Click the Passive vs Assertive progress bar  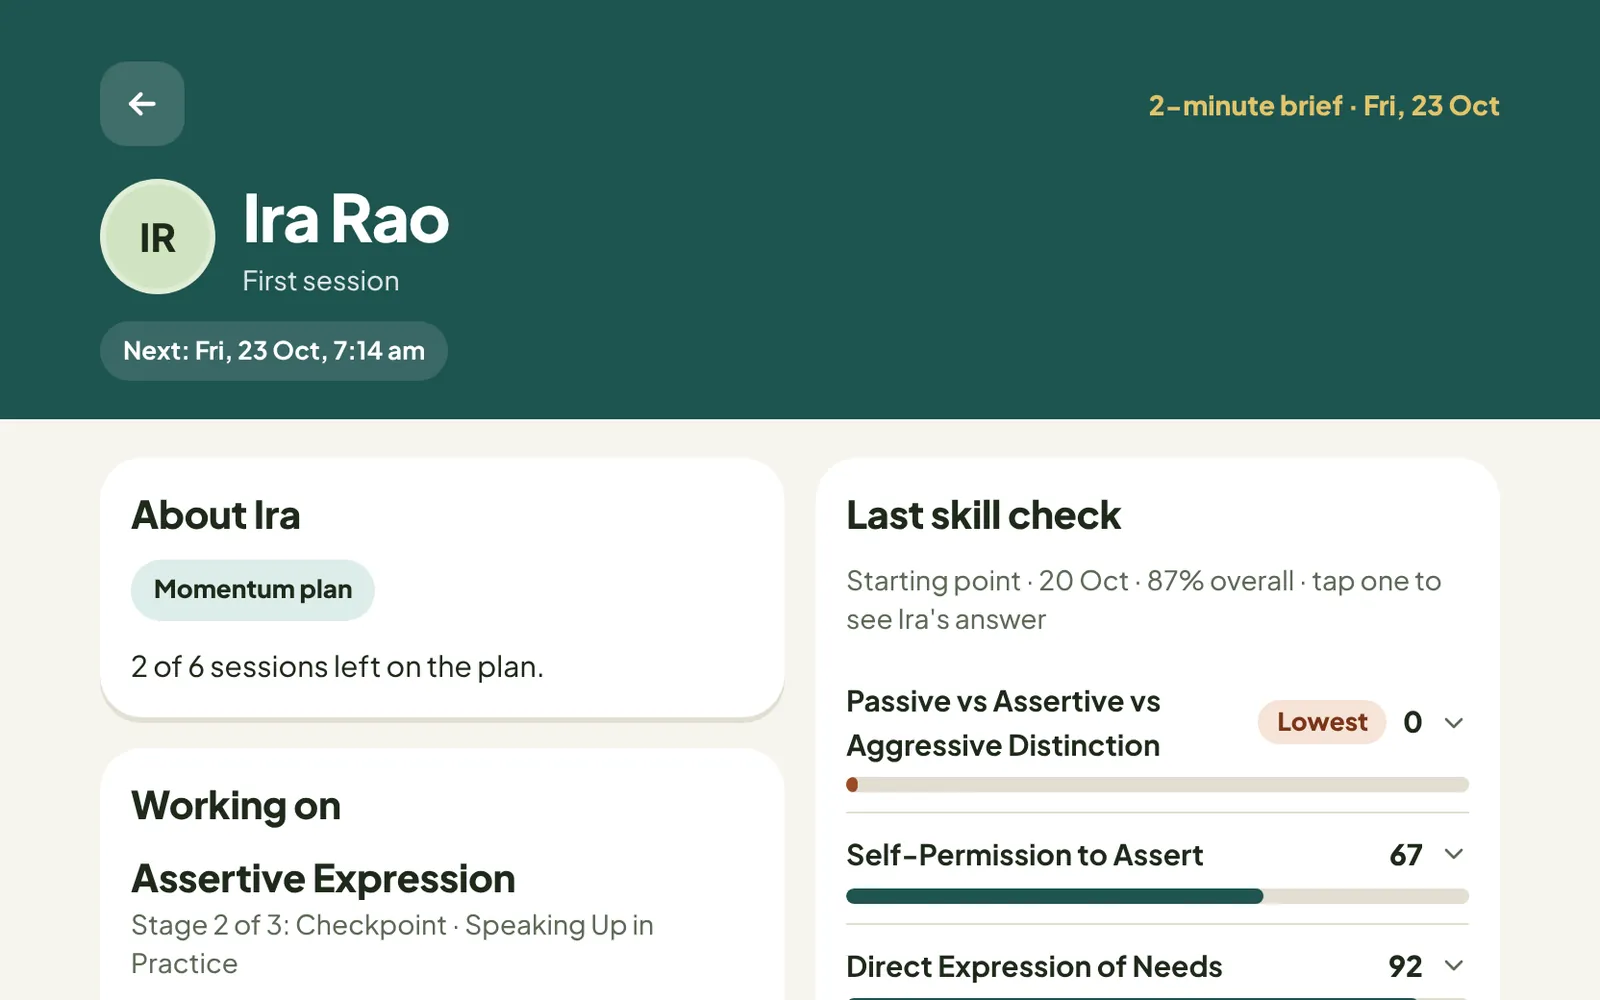(1157, 785)
